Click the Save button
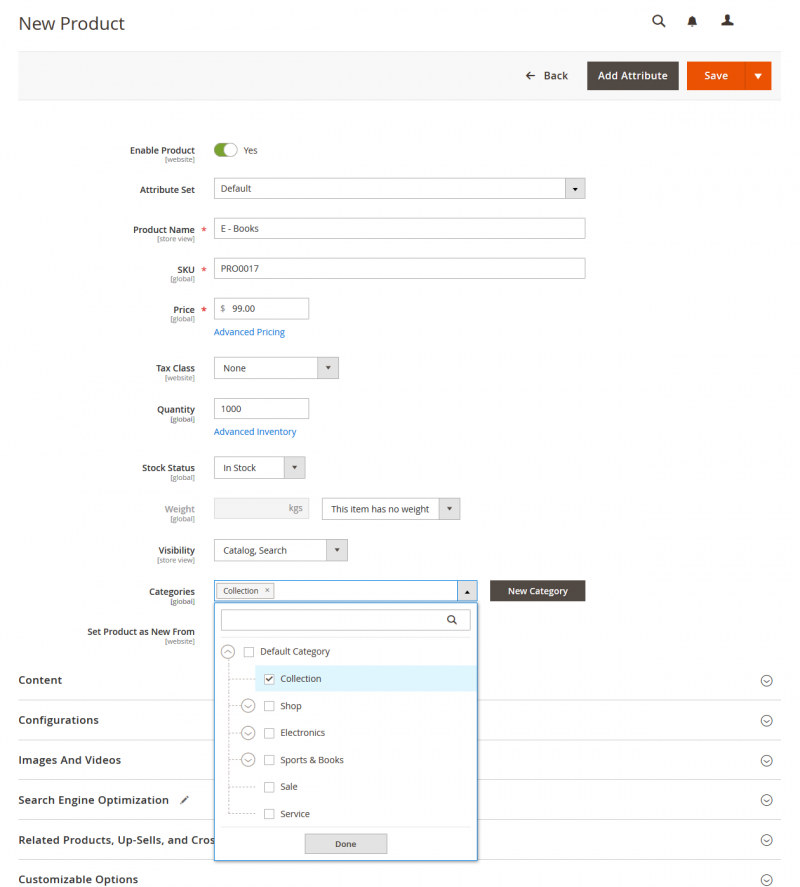This screenshot has height=887, width=800. click(716, 76)
